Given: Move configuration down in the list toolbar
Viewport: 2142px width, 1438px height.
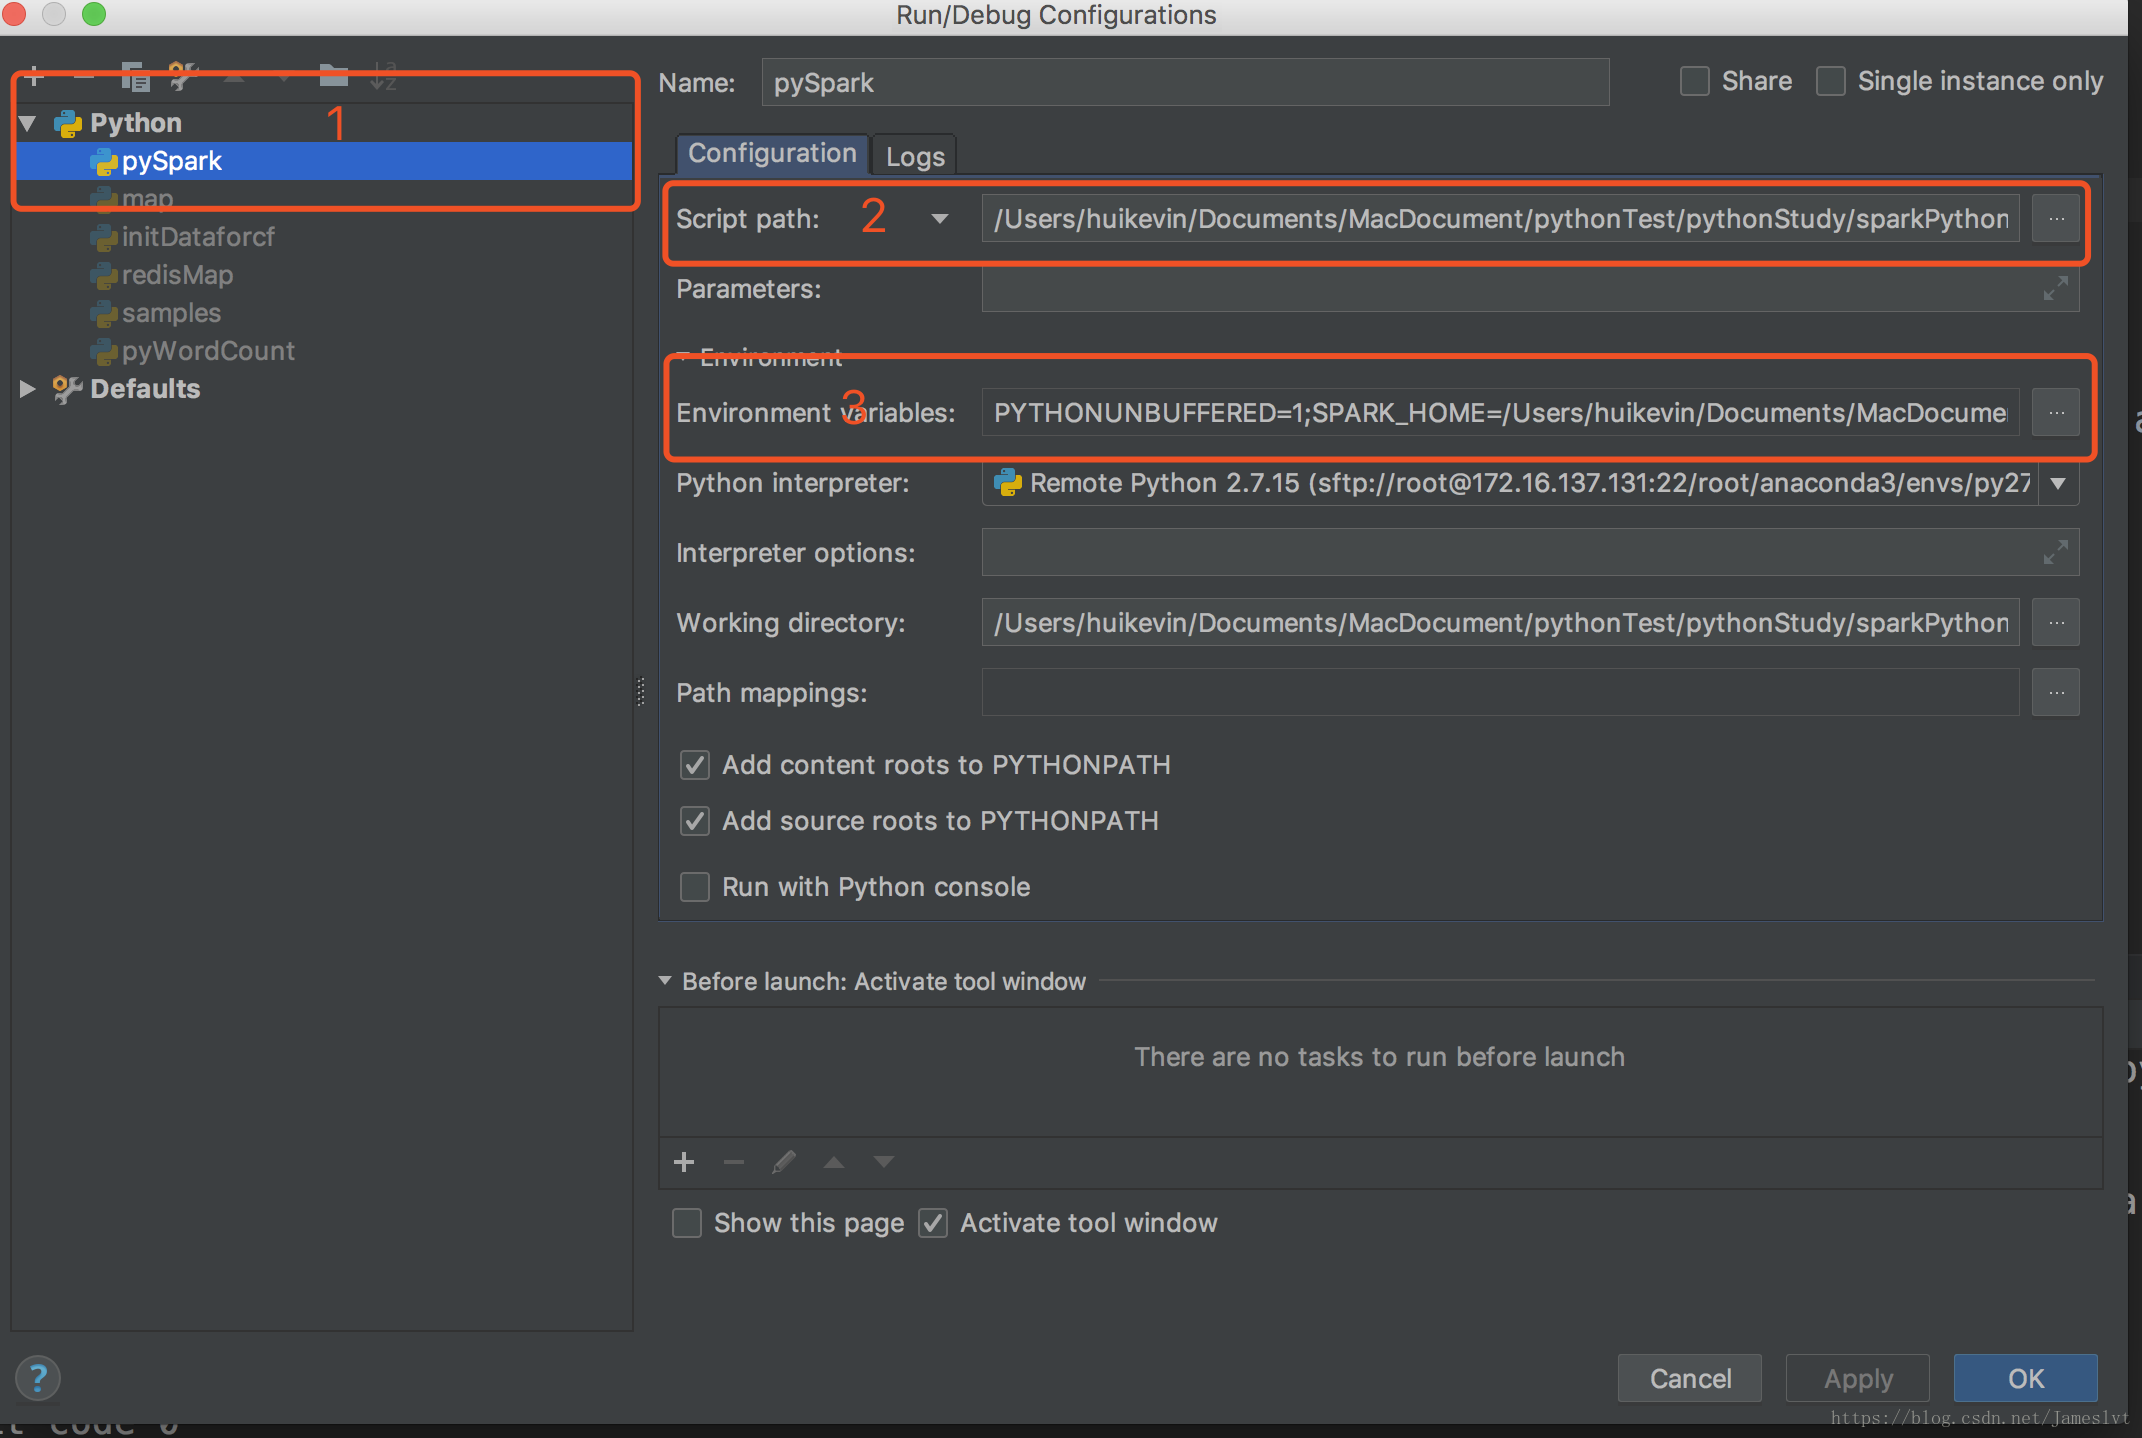Looking at the screenshot, I should (x=284, y=77).
